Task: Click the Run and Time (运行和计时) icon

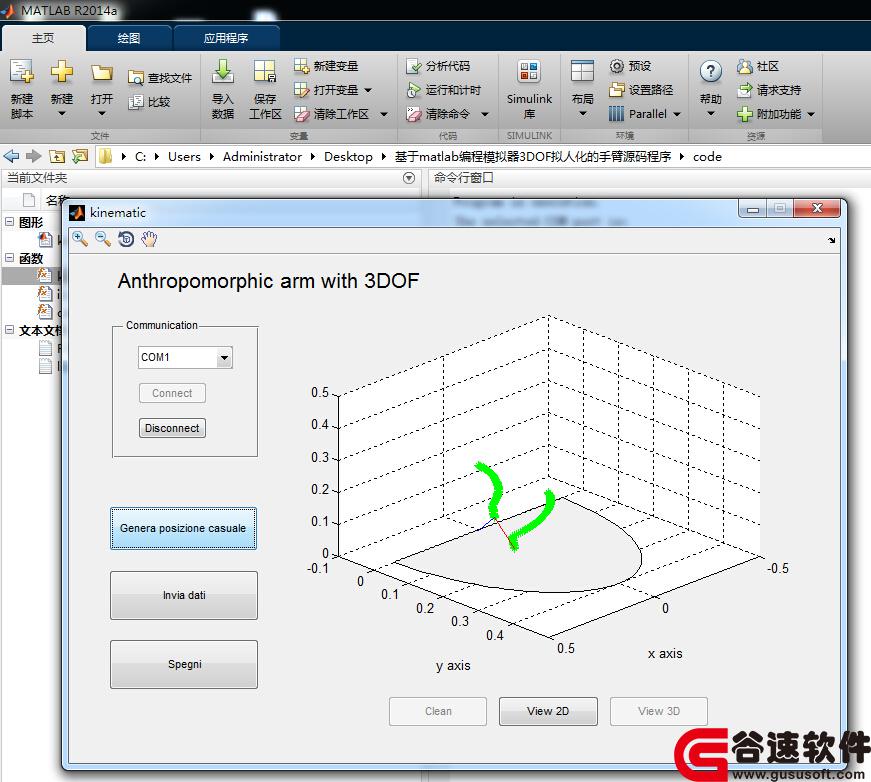Action: click(x=413, y=90)
